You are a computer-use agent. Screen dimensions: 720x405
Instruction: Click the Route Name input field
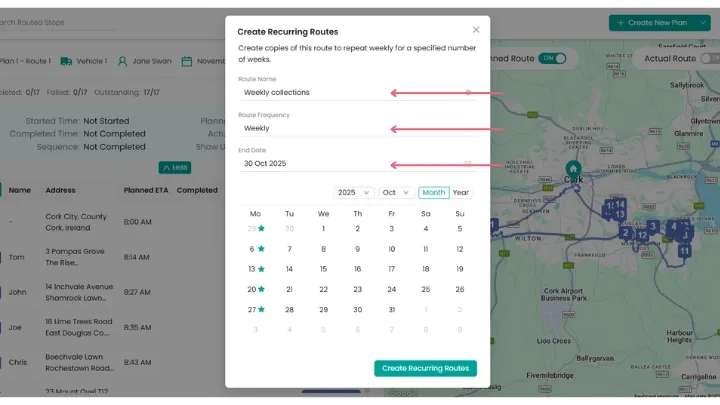[350, 92]
